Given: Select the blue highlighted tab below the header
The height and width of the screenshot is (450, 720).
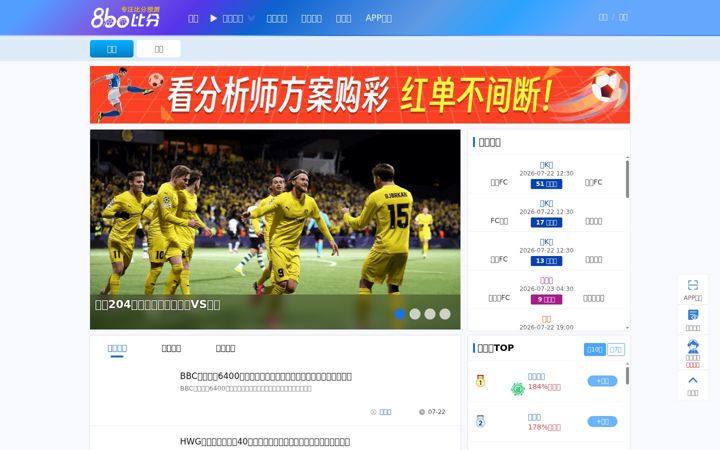Looking at the screenshot, I should point(112,49).
